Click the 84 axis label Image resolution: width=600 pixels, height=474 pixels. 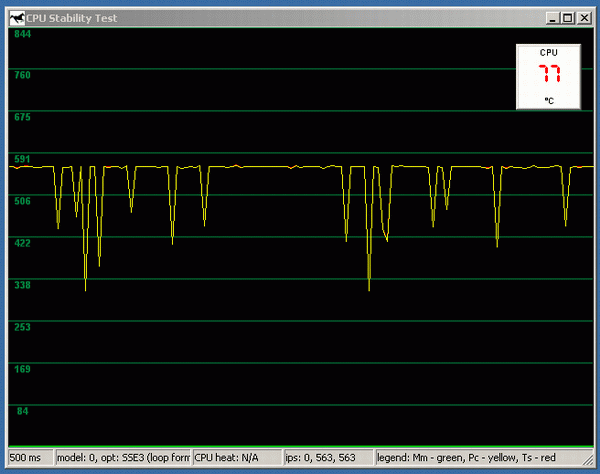[x=22, y=411]
